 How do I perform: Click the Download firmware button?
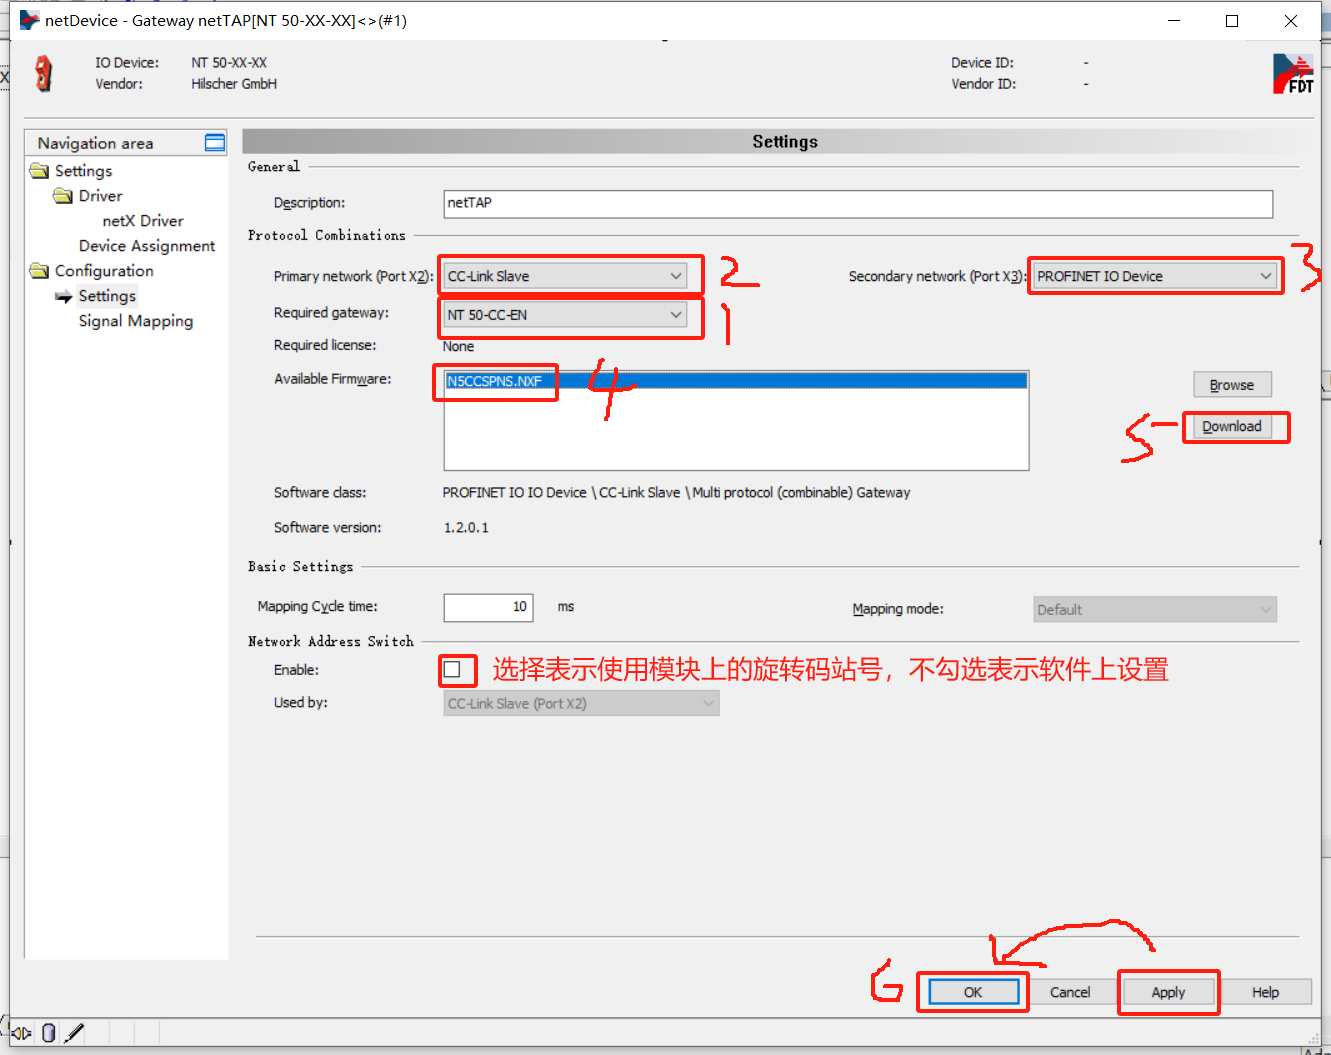1231,426
